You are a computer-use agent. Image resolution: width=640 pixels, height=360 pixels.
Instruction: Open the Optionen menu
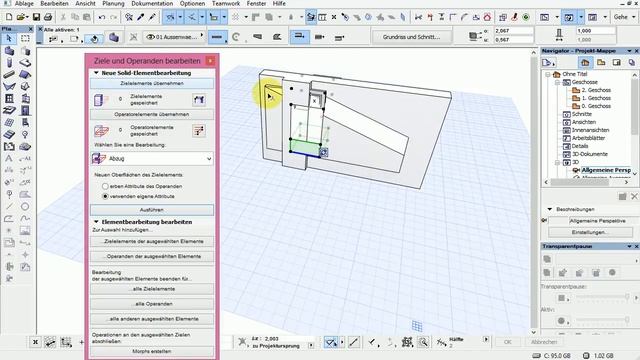[x=192, y=3]
